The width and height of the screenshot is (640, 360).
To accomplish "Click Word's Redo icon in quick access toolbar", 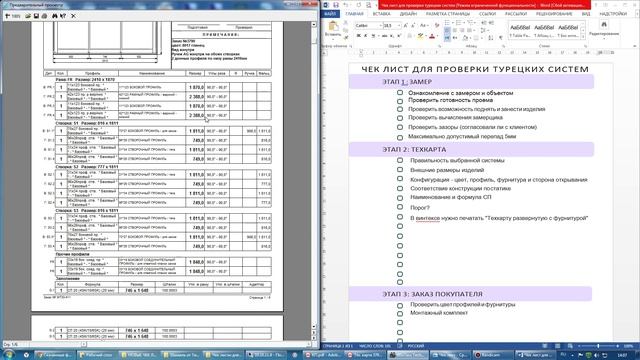I will pyautogui.click(x=359, y=4).
